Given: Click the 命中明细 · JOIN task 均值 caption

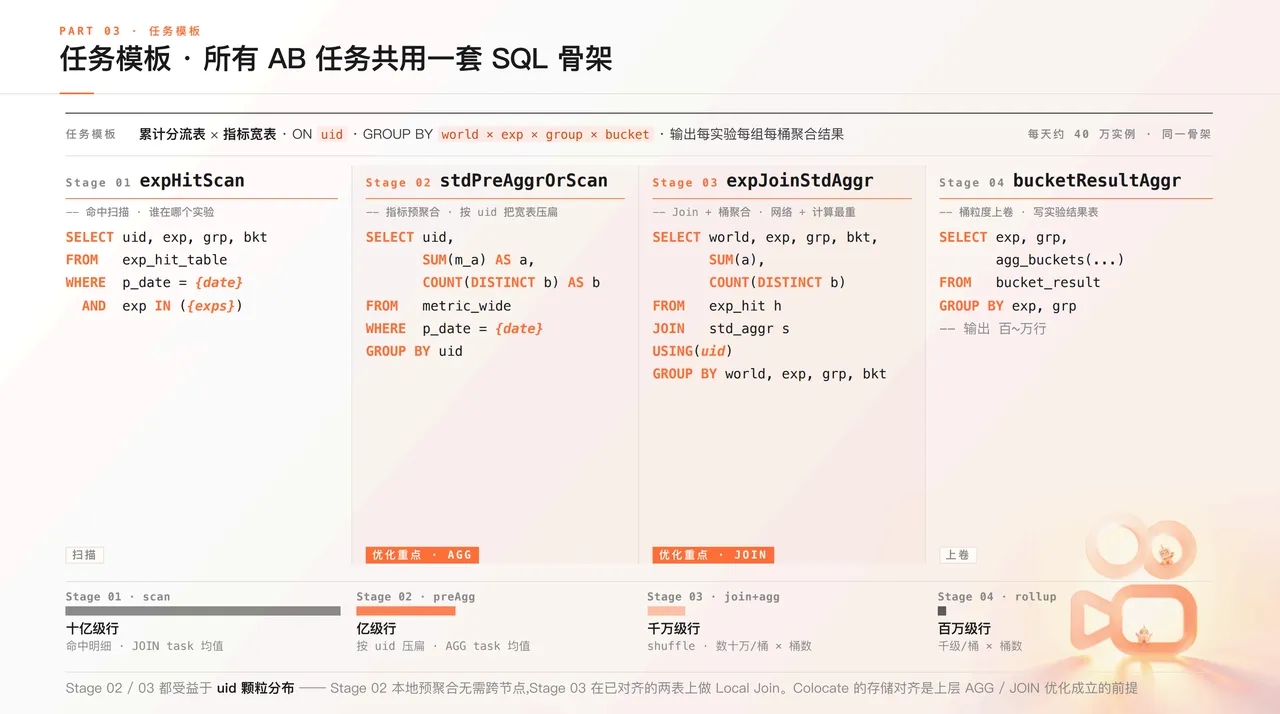Looking at the screenshot, I should [145, 646].
